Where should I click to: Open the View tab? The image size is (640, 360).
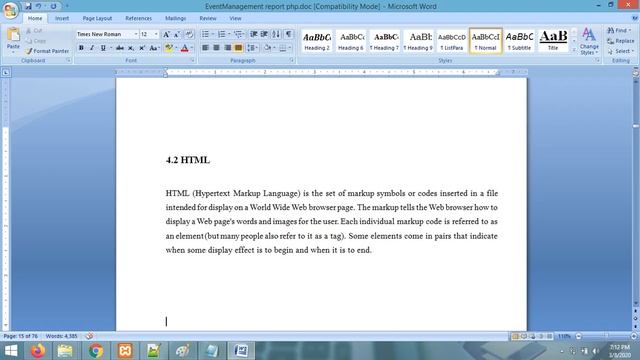pos(235,18)
